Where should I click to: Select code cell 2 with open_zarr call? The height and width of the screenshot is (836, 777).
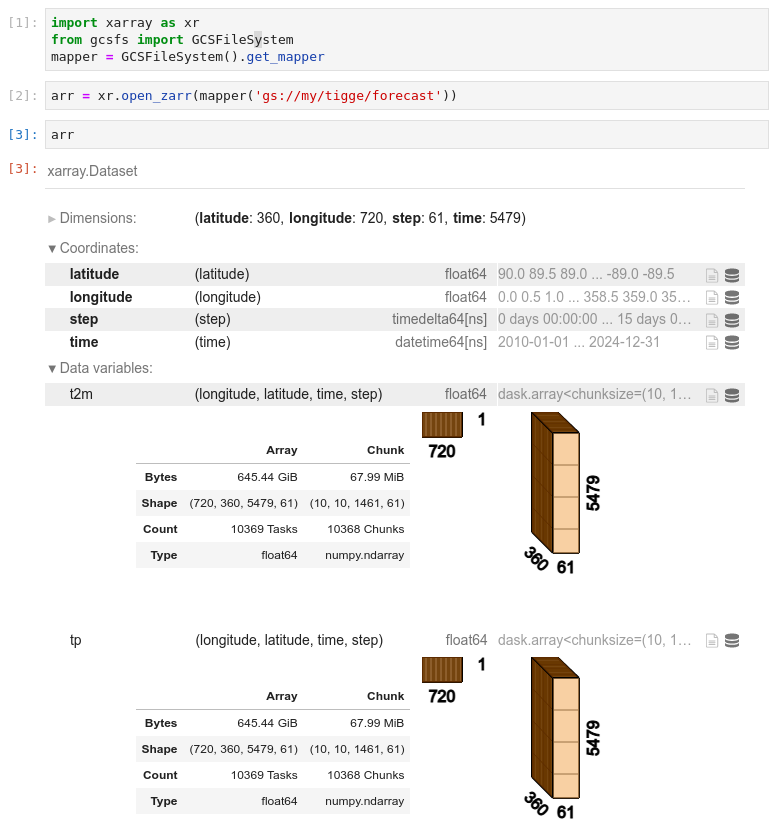tap(406, 95)
